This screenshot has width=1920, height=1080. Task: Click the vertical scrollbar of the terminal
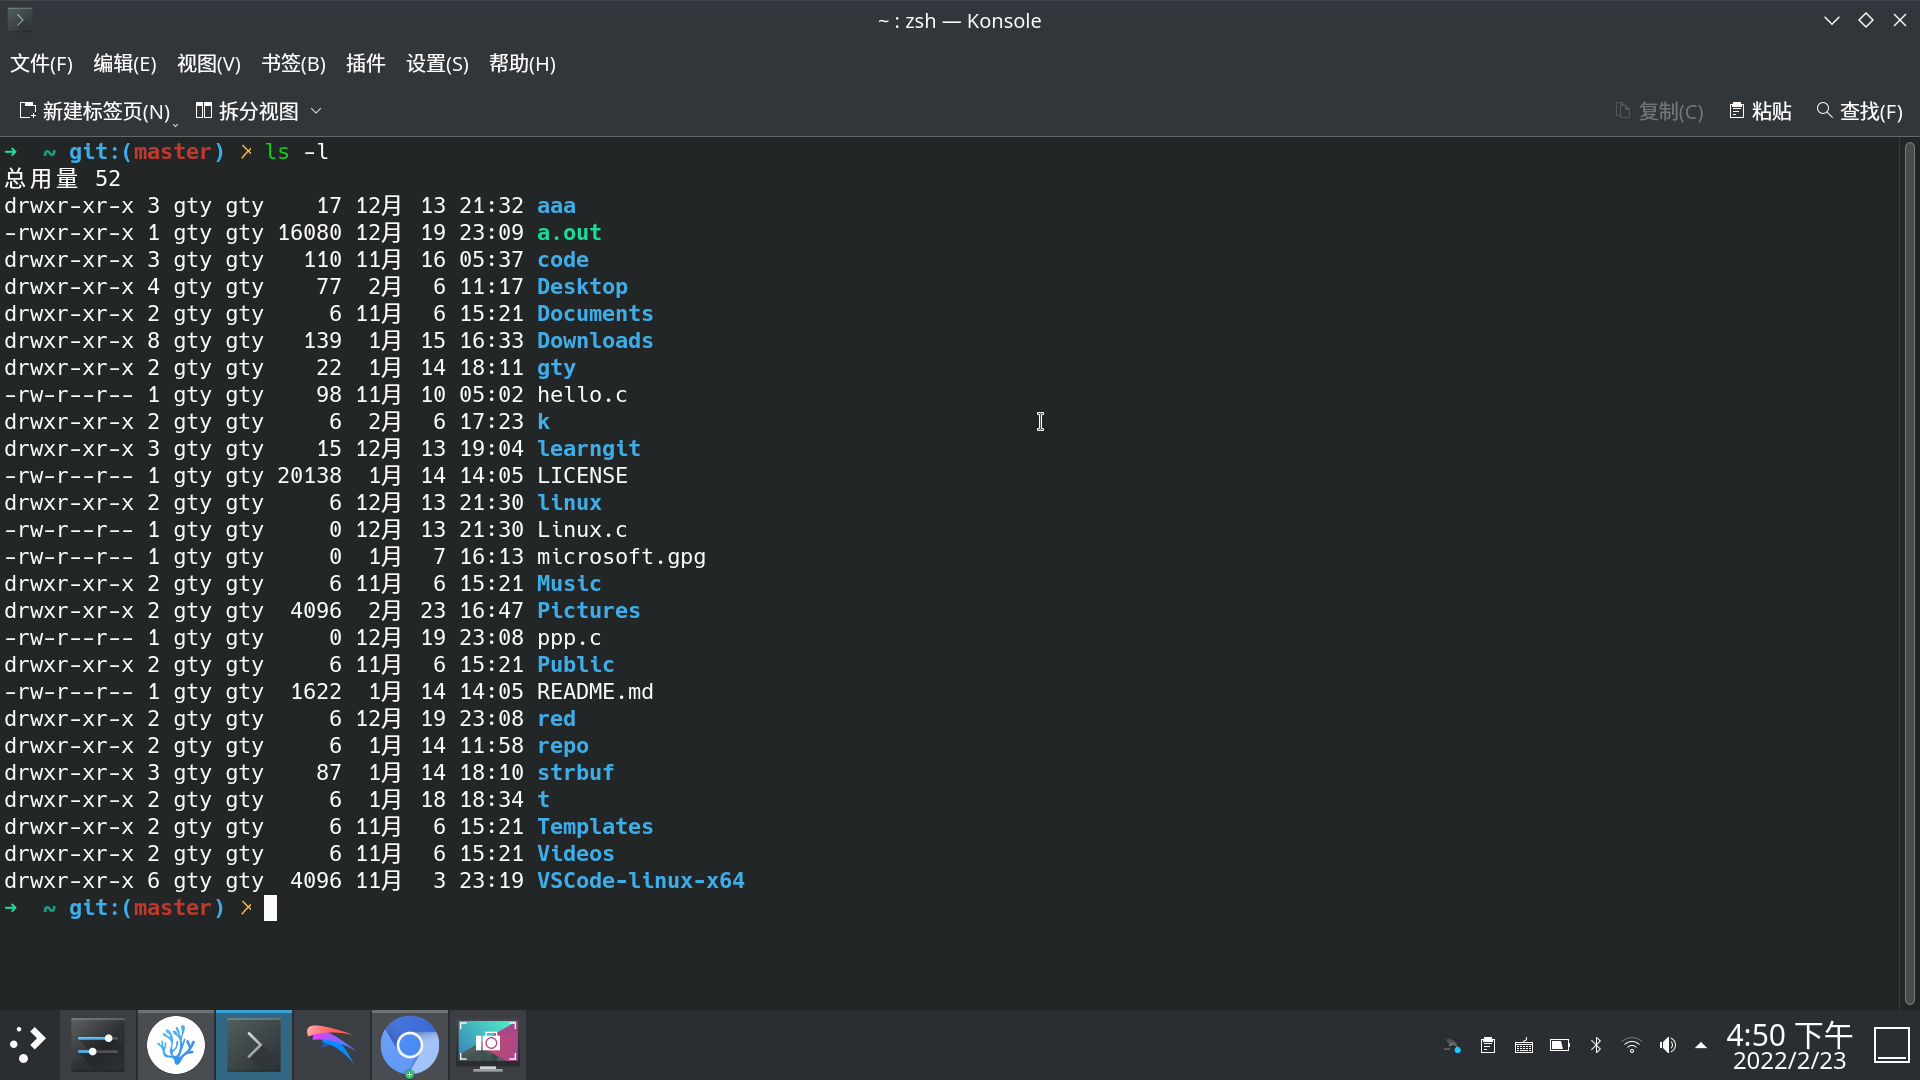tap(1909, 572)
